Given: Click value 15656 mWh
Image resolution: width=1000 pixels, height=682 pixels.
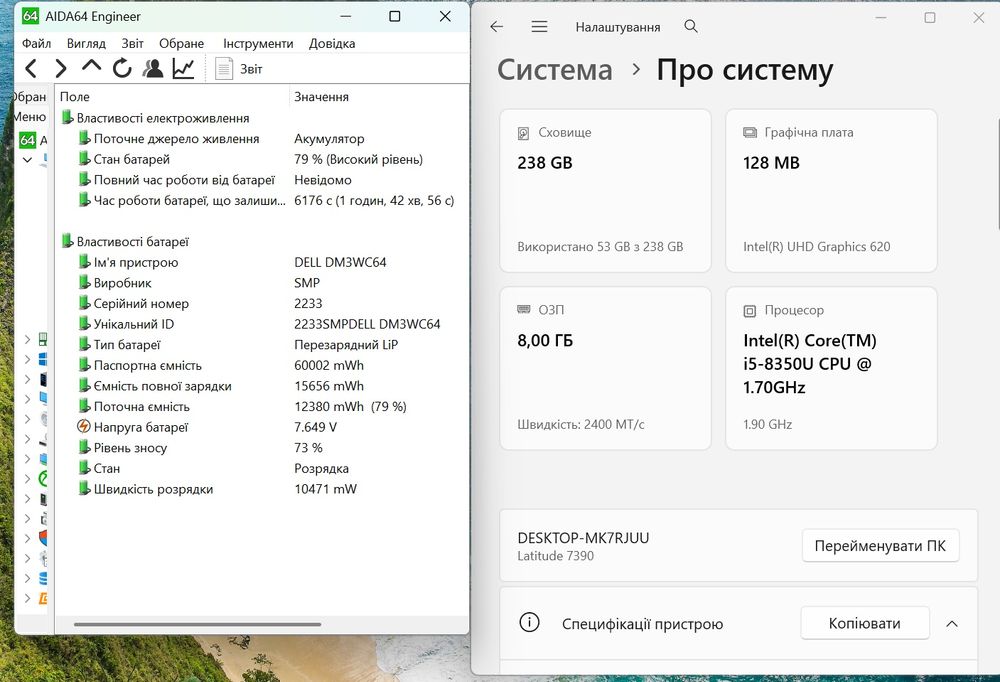Looking at the screenshot, I should click(x=329, y=386).
